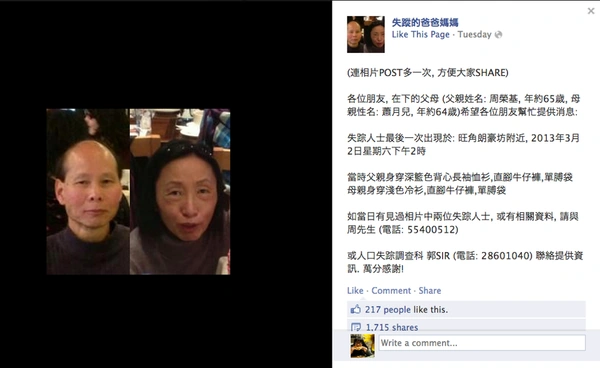The width and height of the screenshot is (600, 368).
Task: Click the Like This Page link
Action: click(x=421, y=34)
